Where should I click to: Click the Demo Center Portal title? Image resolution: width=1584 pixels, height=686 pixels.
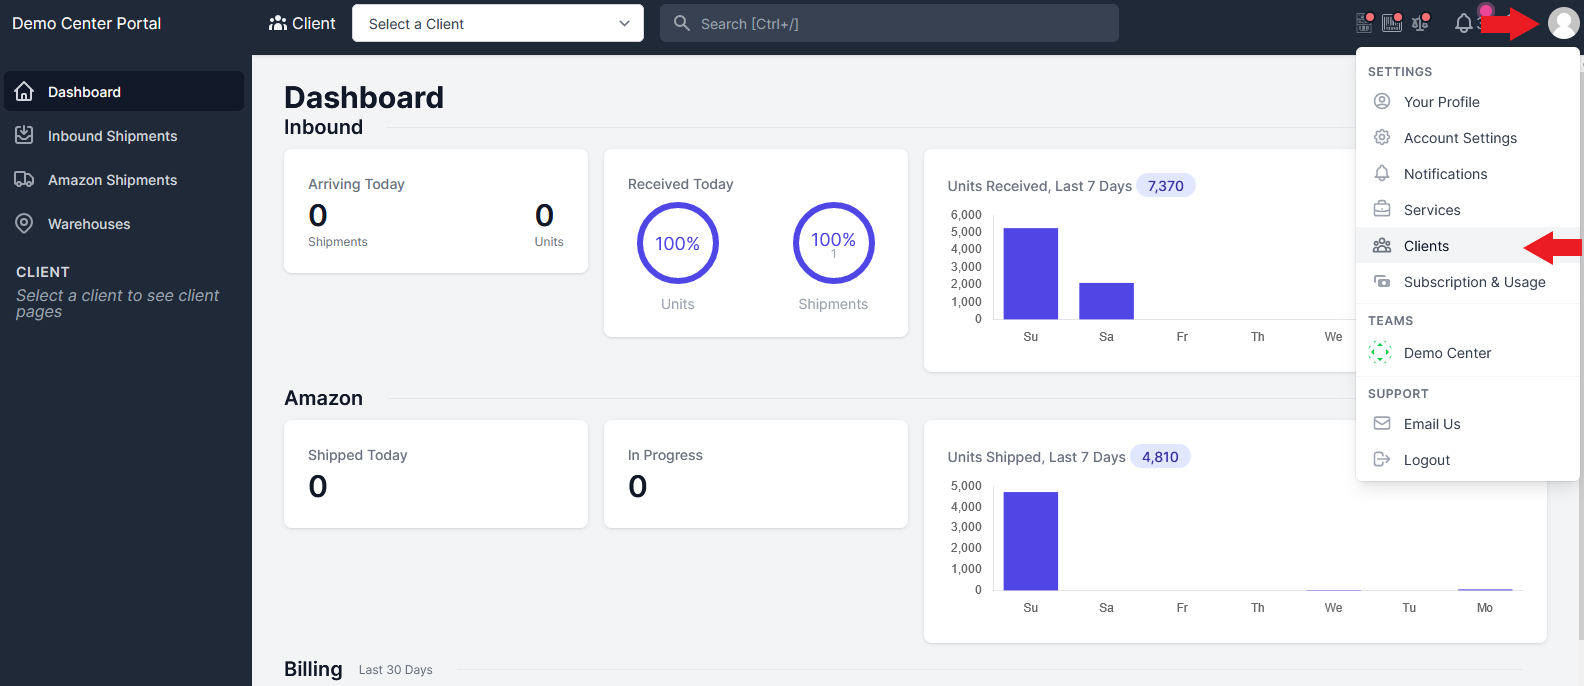86,23
